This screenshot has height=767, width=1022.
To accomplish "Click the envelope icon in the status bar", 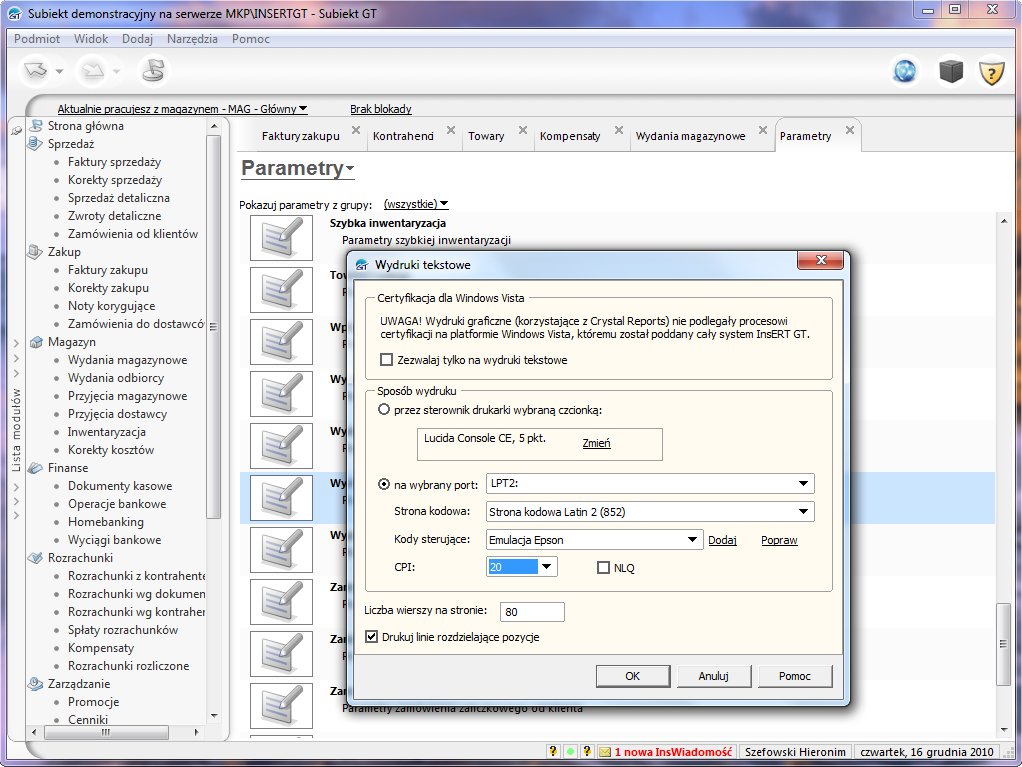I will pos(604,751).
